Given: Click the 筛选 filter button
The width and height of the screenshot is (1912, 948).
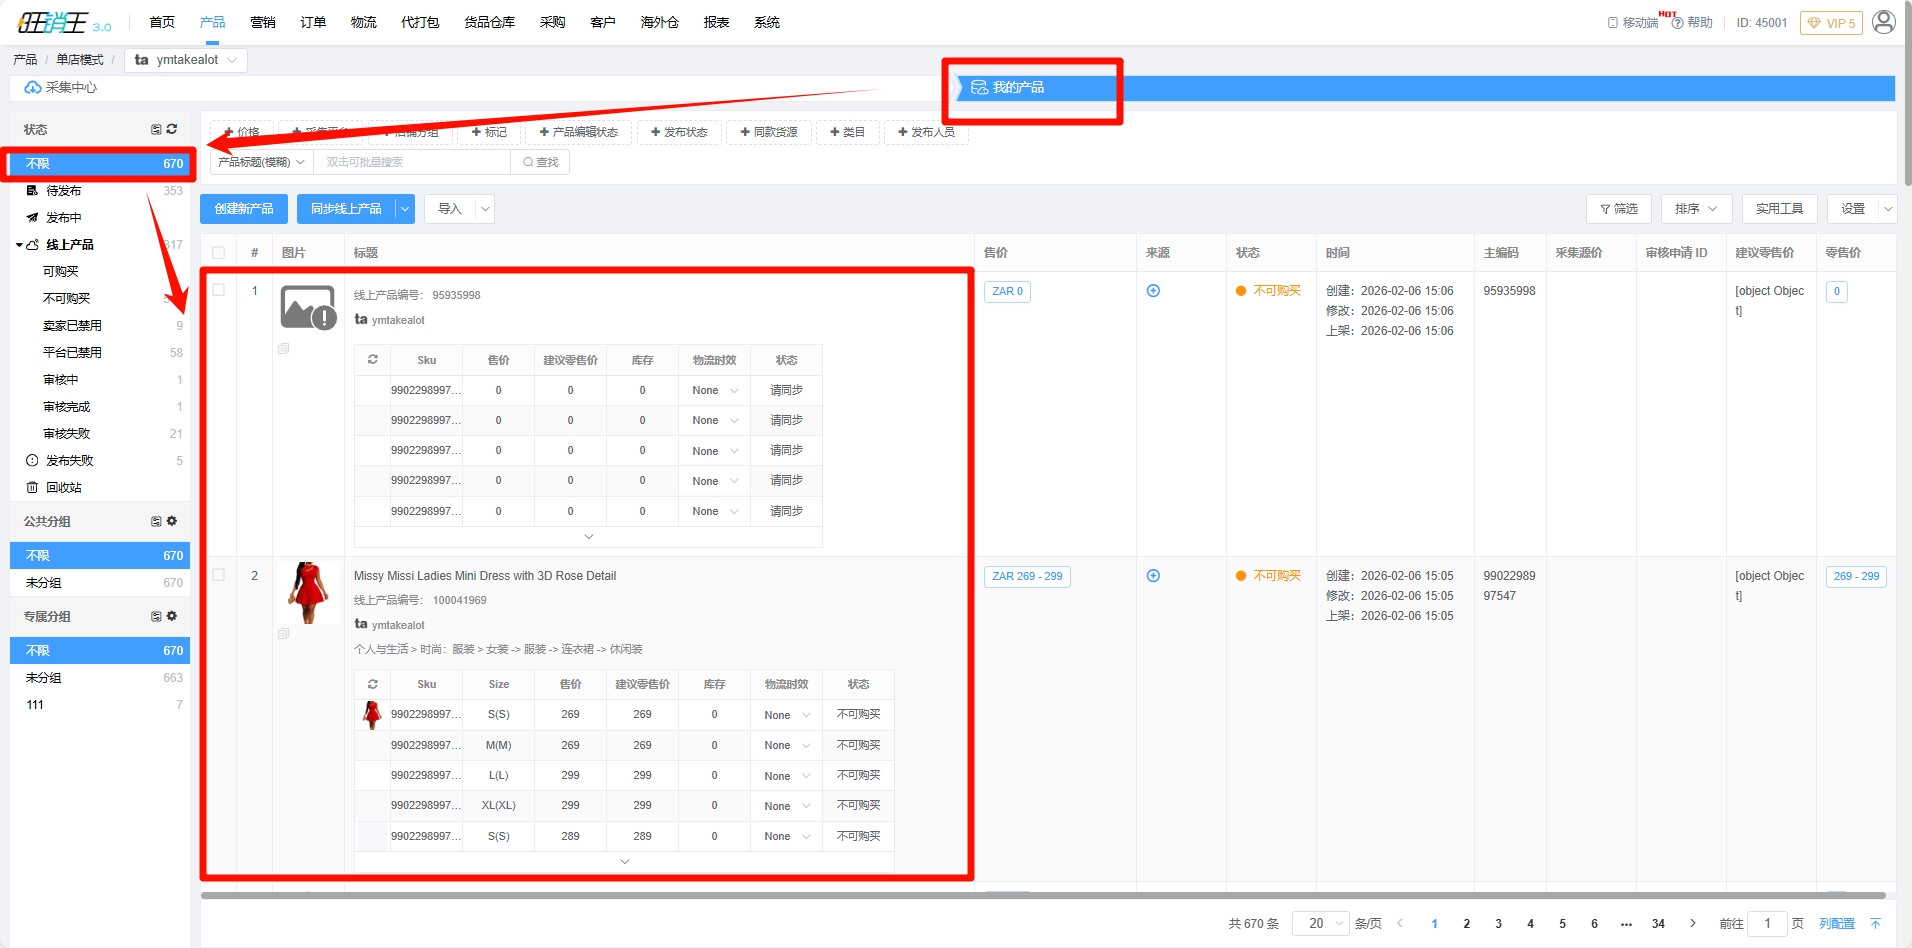Looking at the screenshot, I should tap(1618, 209).
